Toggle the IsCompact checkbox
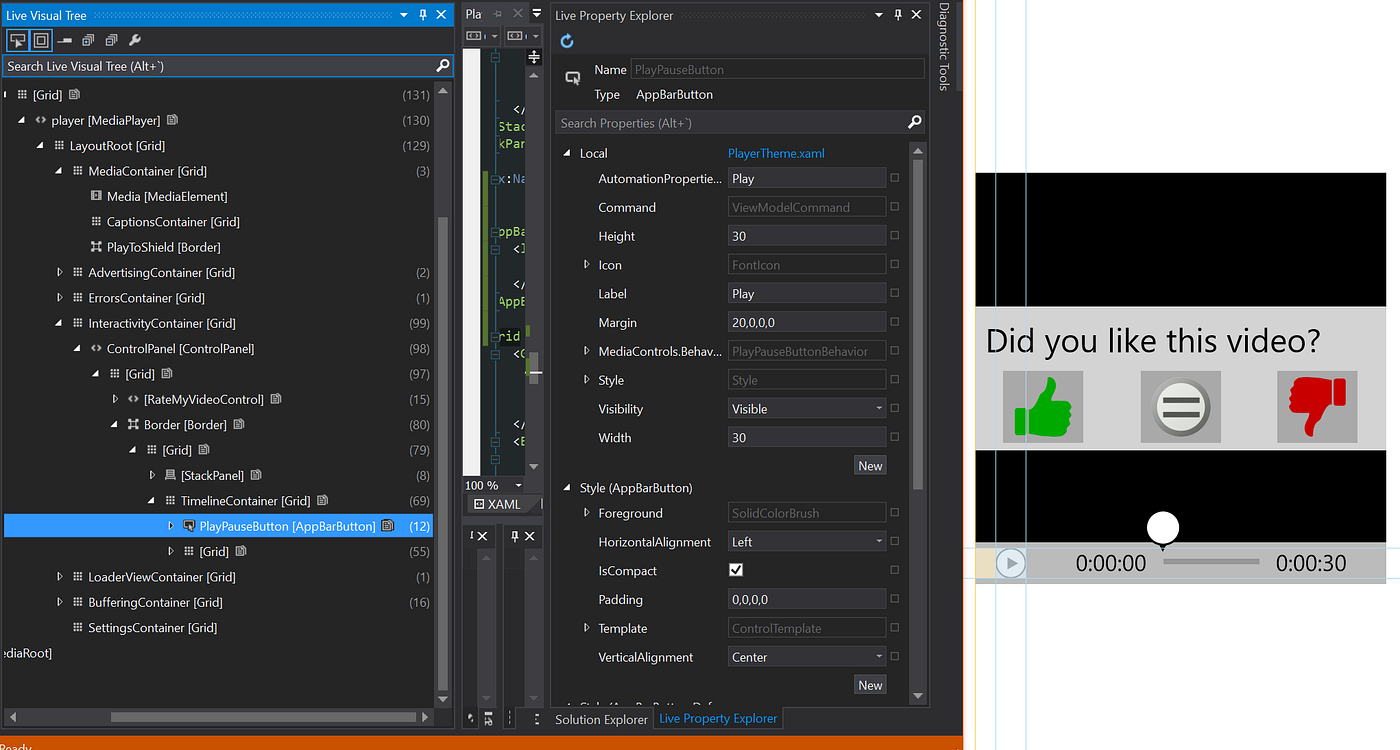 click(x=736, y=570)
